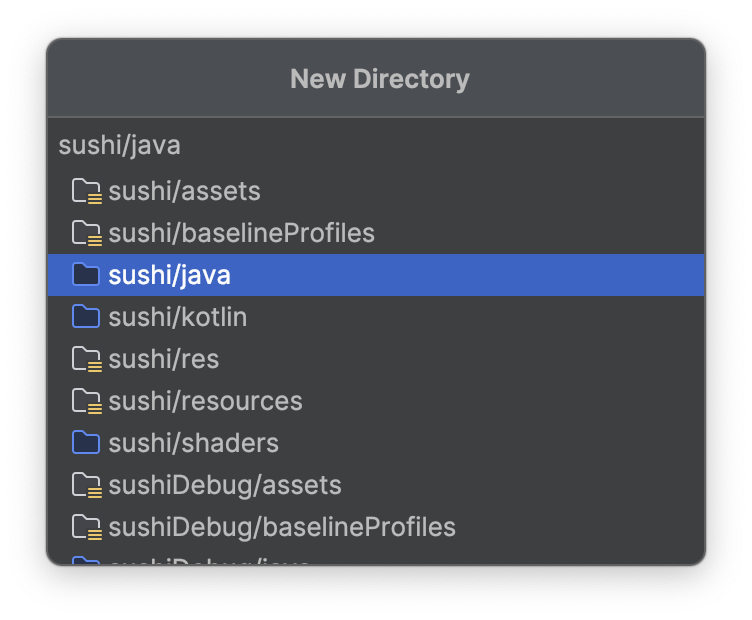
Task: Click the sushi/shaders folder icon
Action: [87, 443]
